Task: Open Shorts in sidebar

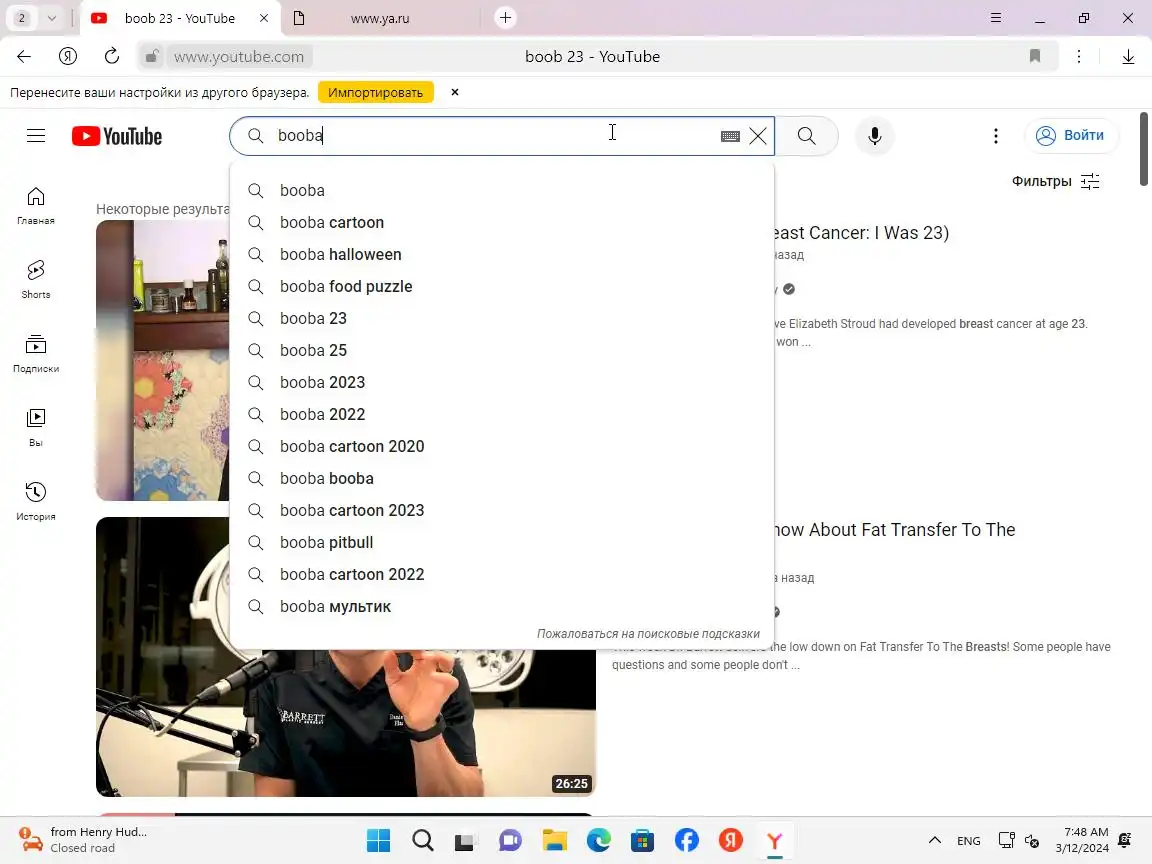Action: pos(36,279)
